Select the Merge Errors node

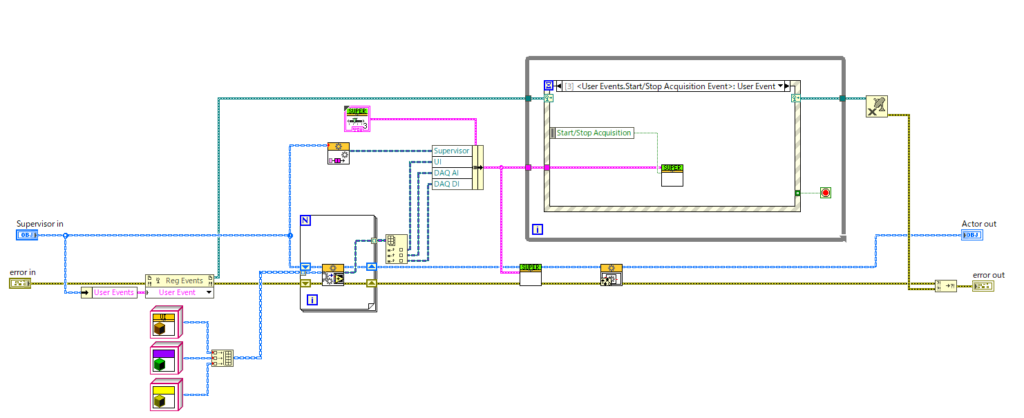click(946, 286)
